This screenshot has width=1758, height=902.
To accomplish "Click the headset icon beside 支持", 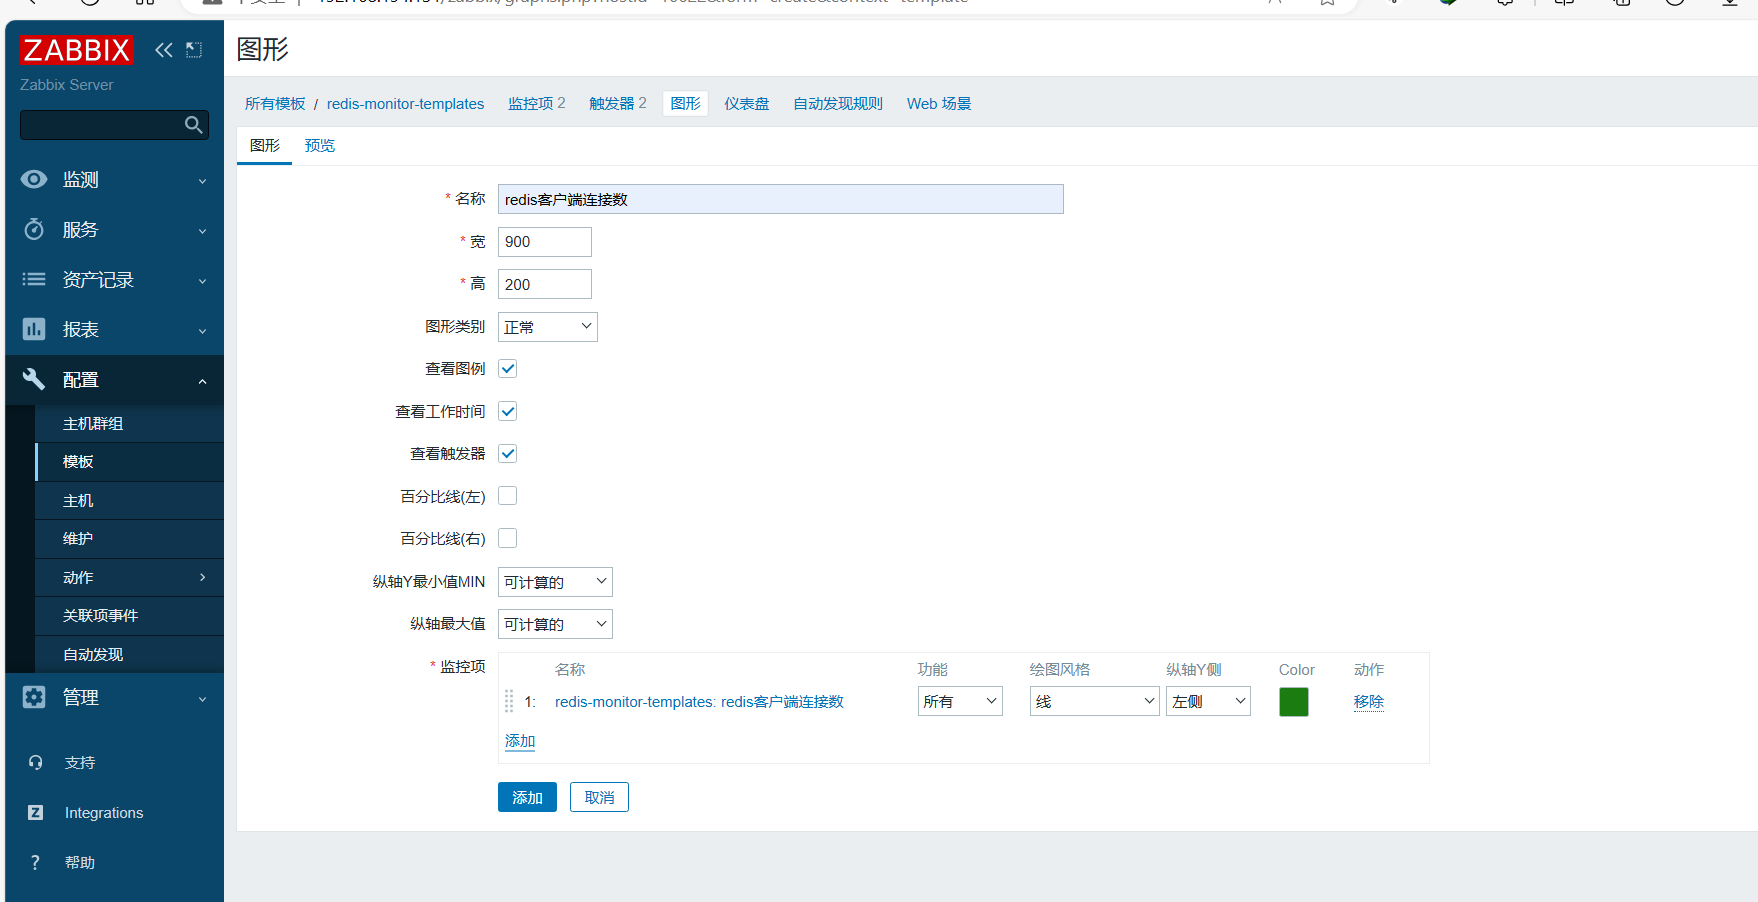I will click(x=36, y=762).
